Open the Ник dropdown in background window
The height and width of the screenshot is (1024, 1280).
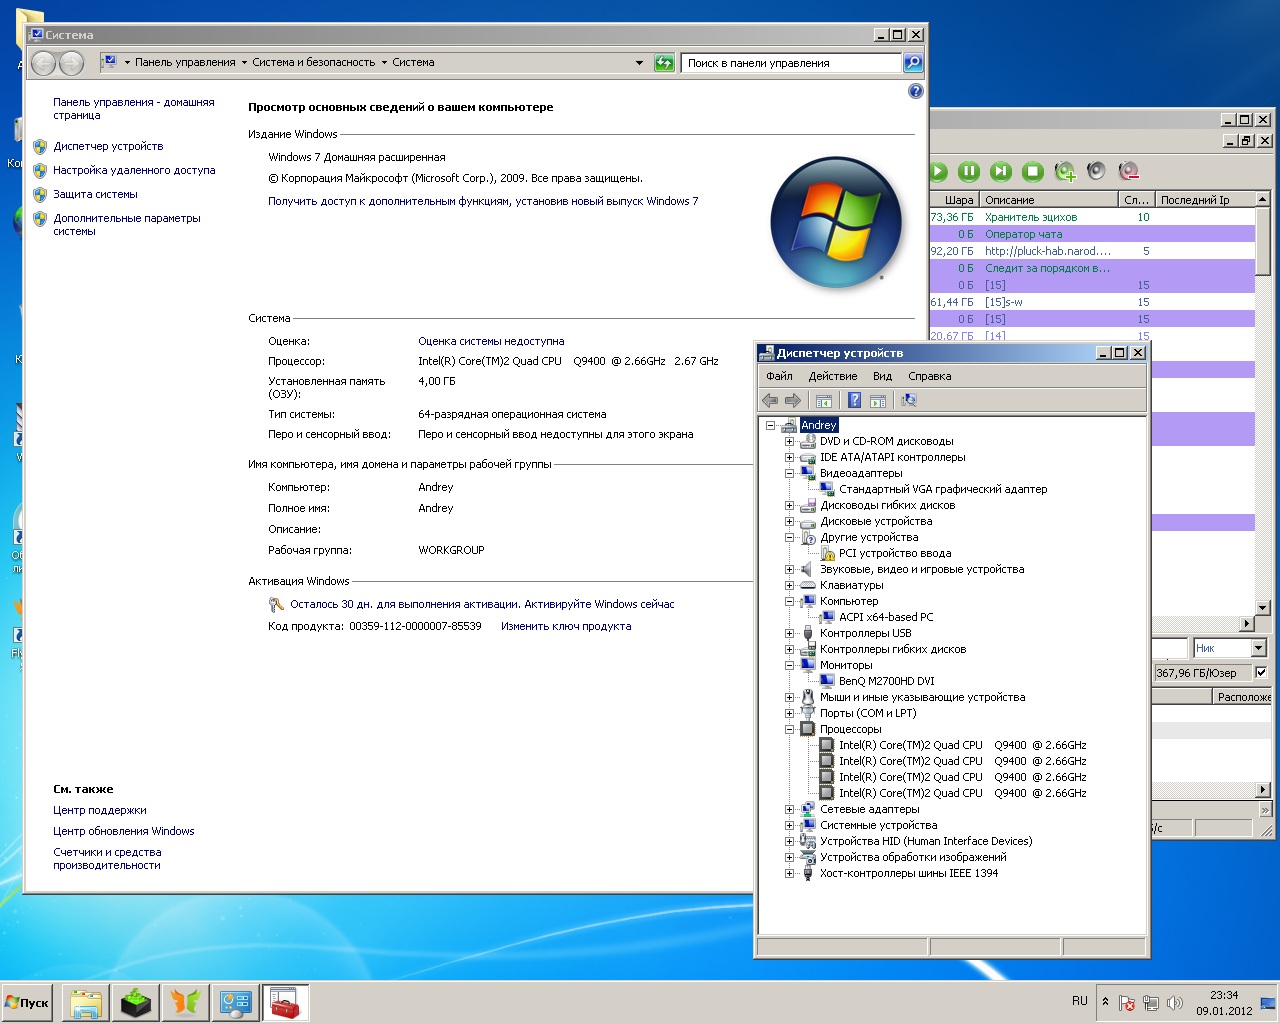pyautogui.click(x=1258, y=648)
